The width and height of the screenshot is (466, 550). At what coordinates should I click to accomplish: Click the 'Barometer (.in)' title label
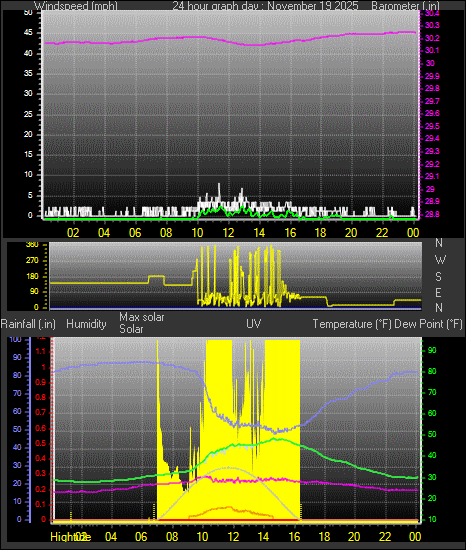pyautogui.click(x=405, y=6)
